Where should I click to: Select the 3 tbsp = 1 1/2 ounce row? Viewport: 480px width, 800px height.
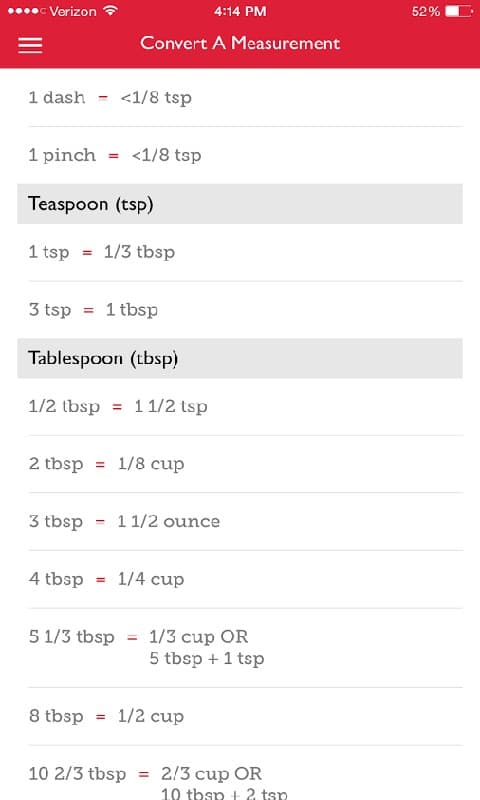coord(245,521)
